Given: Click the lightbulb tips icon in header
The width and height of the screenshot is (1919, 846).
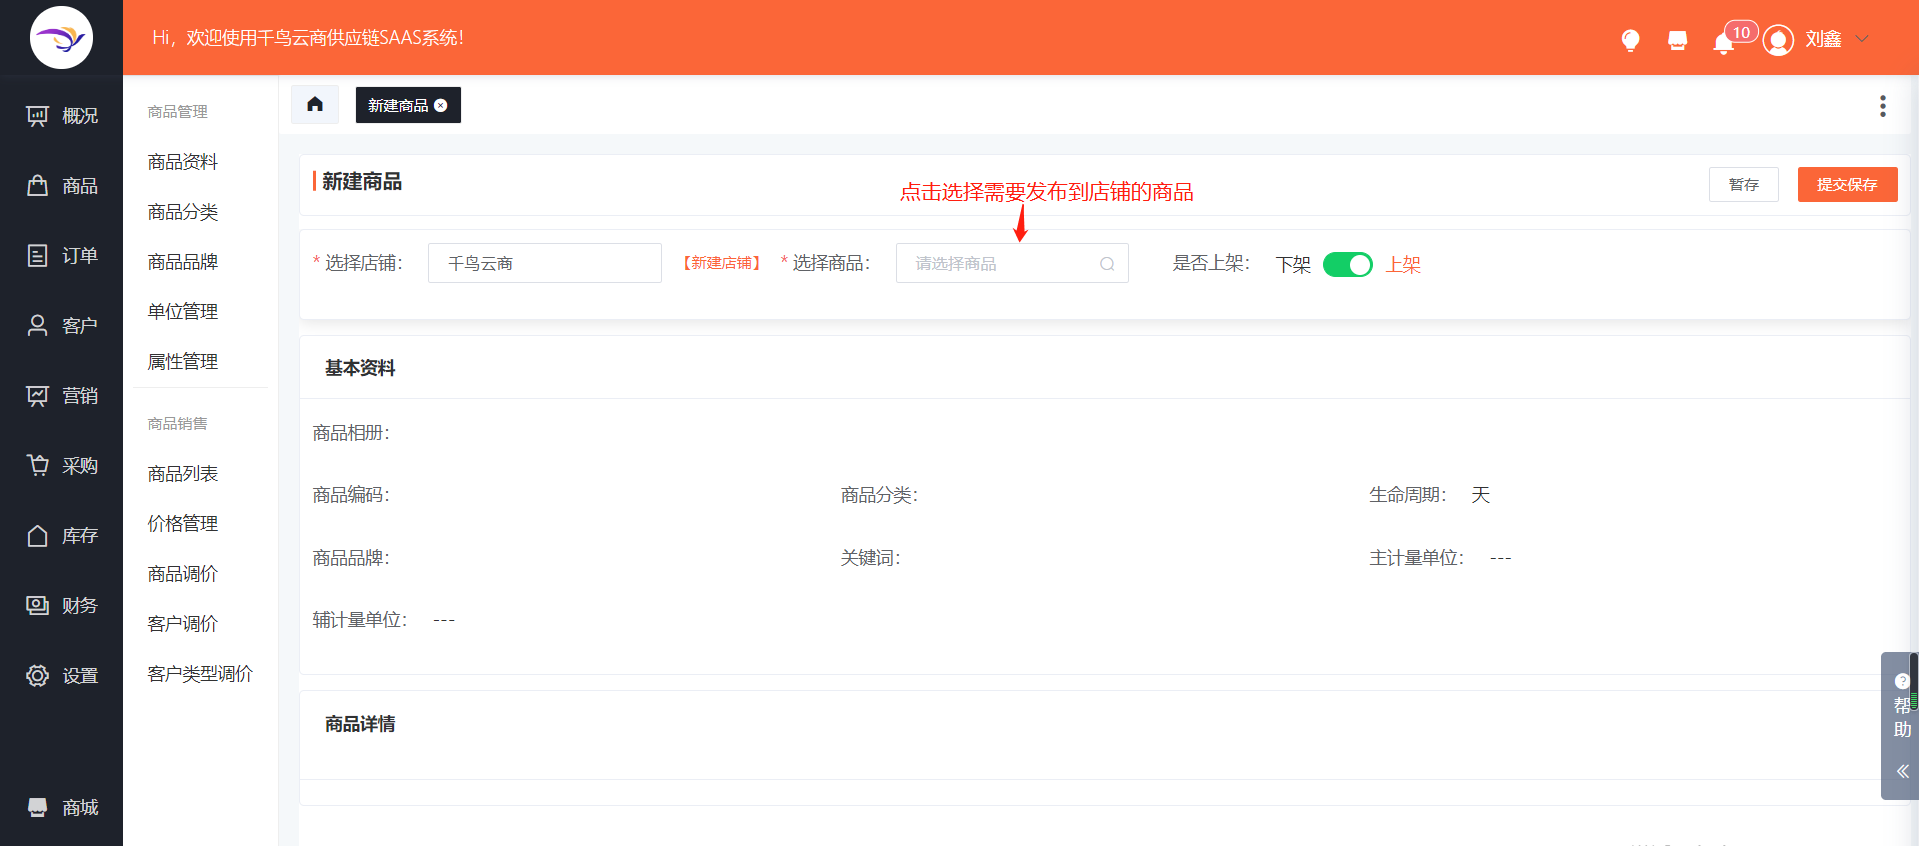Looking at the screenshot, I should point(1630,40).
